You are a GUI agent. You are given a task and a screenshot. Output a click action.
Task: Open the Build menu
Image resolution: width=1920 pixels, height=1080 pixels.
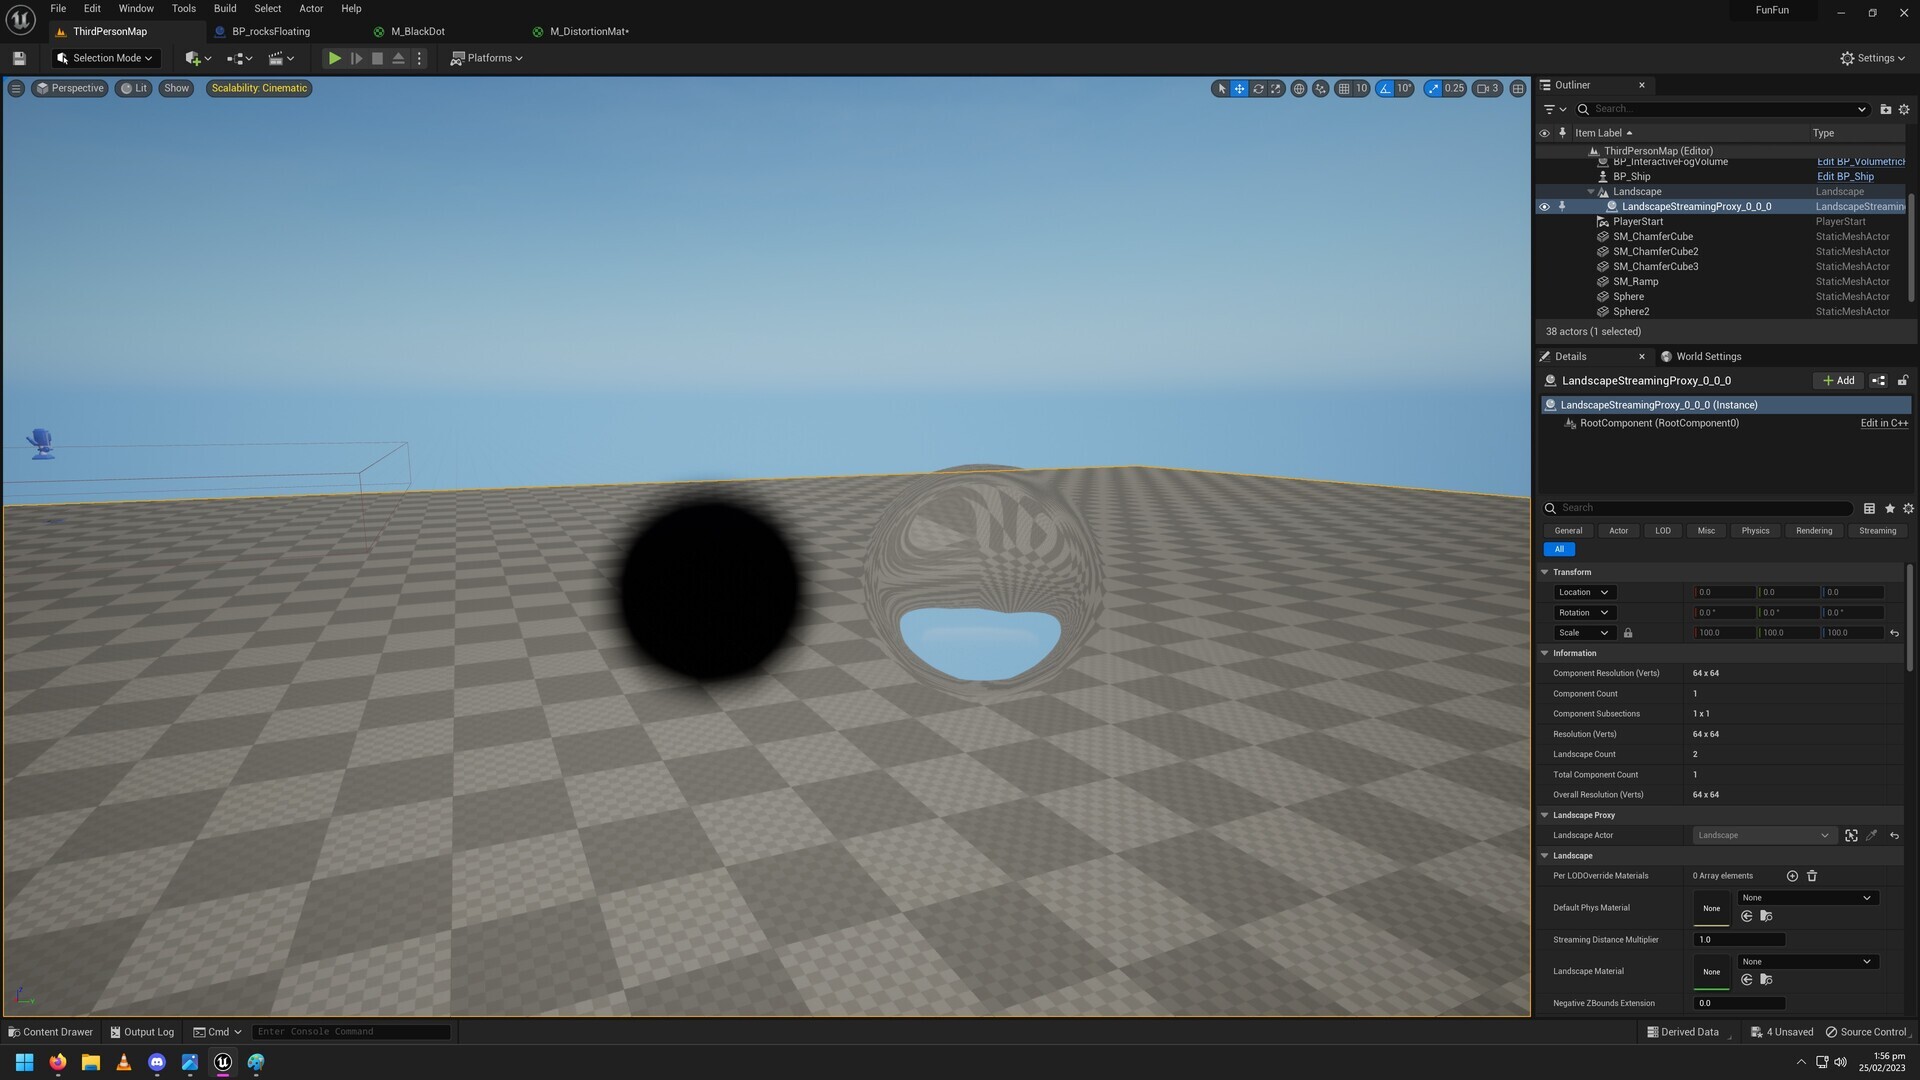[224, 8]
